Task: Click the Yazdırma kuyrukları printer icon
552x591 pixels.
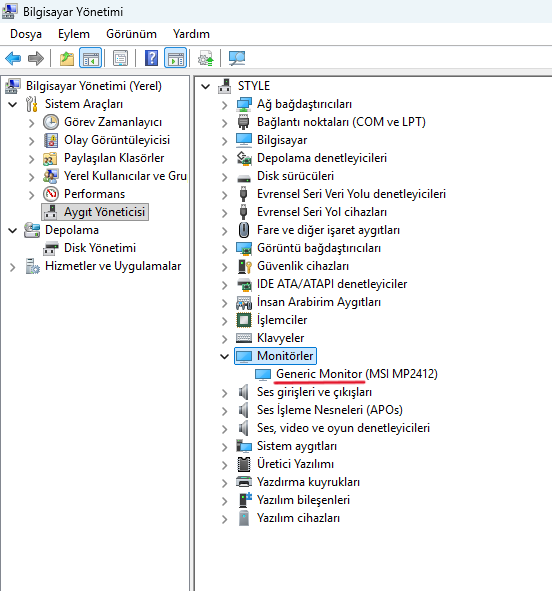Action: (x=244, y=481)
